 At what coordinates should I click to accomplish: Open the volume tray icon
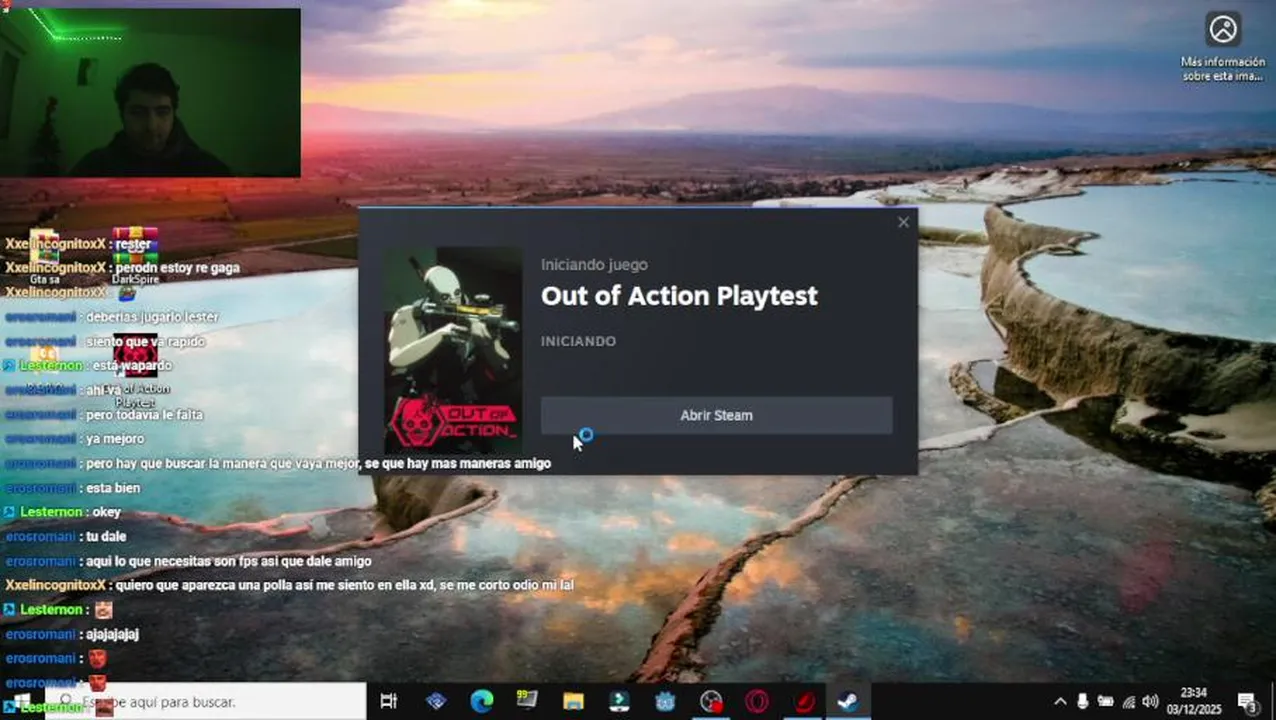[1151, 702]
